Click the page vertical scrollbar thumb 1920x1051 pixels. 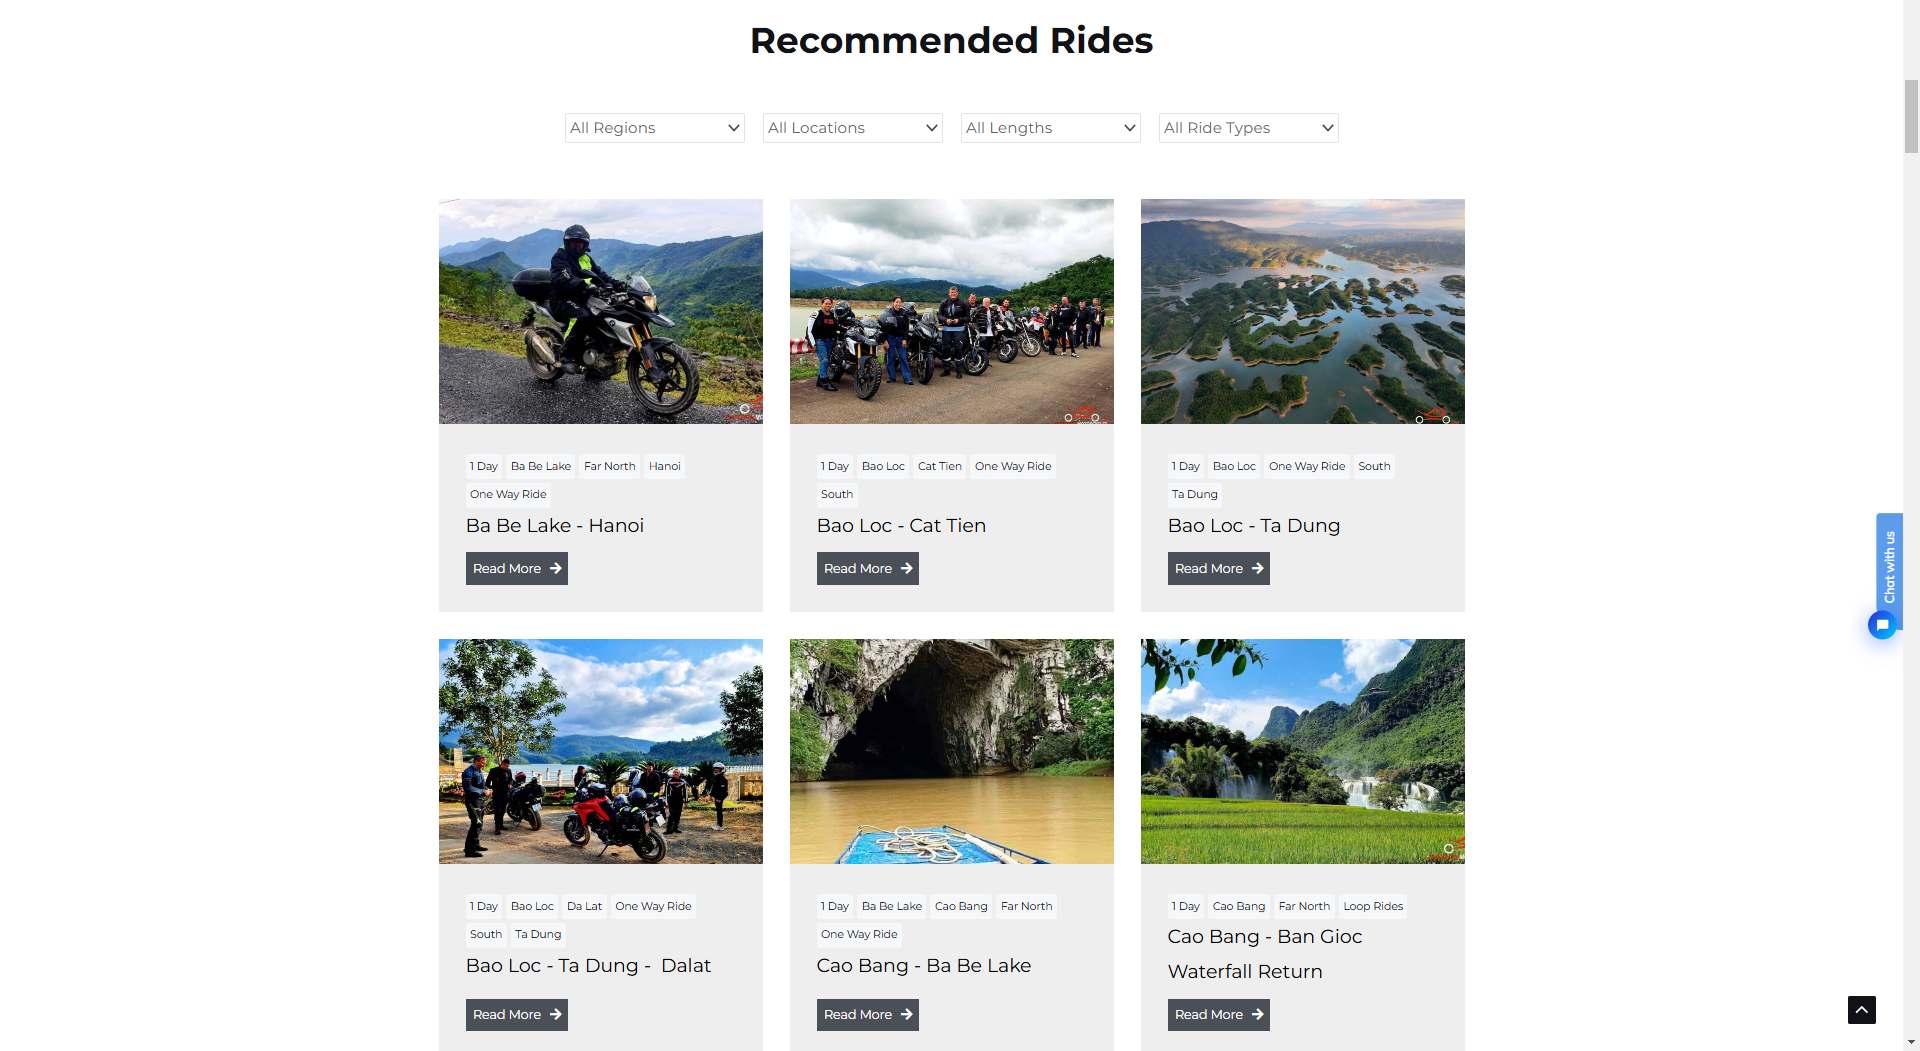click(1911, 115)
